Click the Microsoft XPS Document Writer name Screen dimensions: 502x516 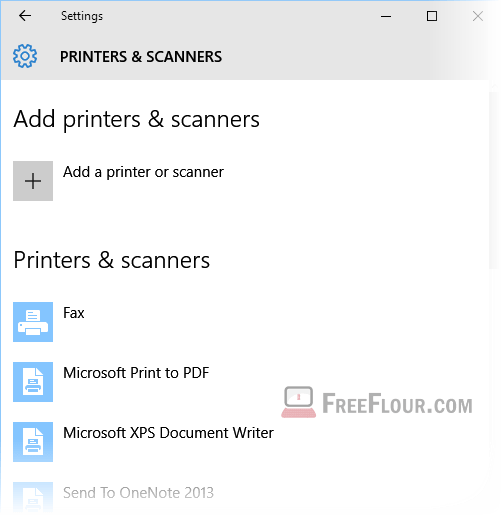[168, 433]
